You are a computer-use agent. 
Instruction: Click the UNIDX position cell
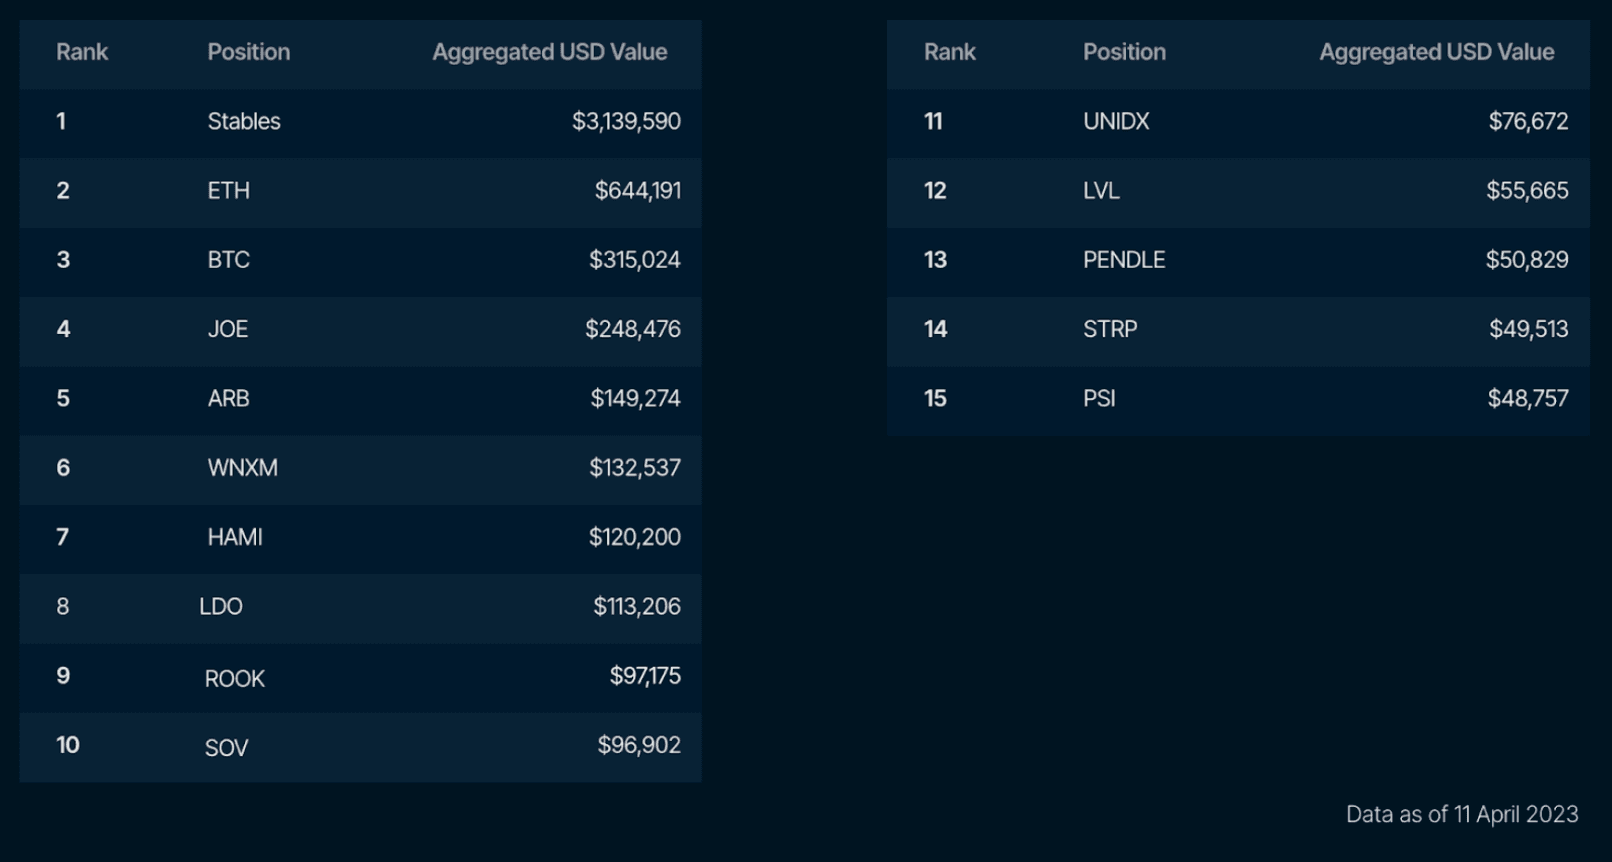pos(1116,121)
